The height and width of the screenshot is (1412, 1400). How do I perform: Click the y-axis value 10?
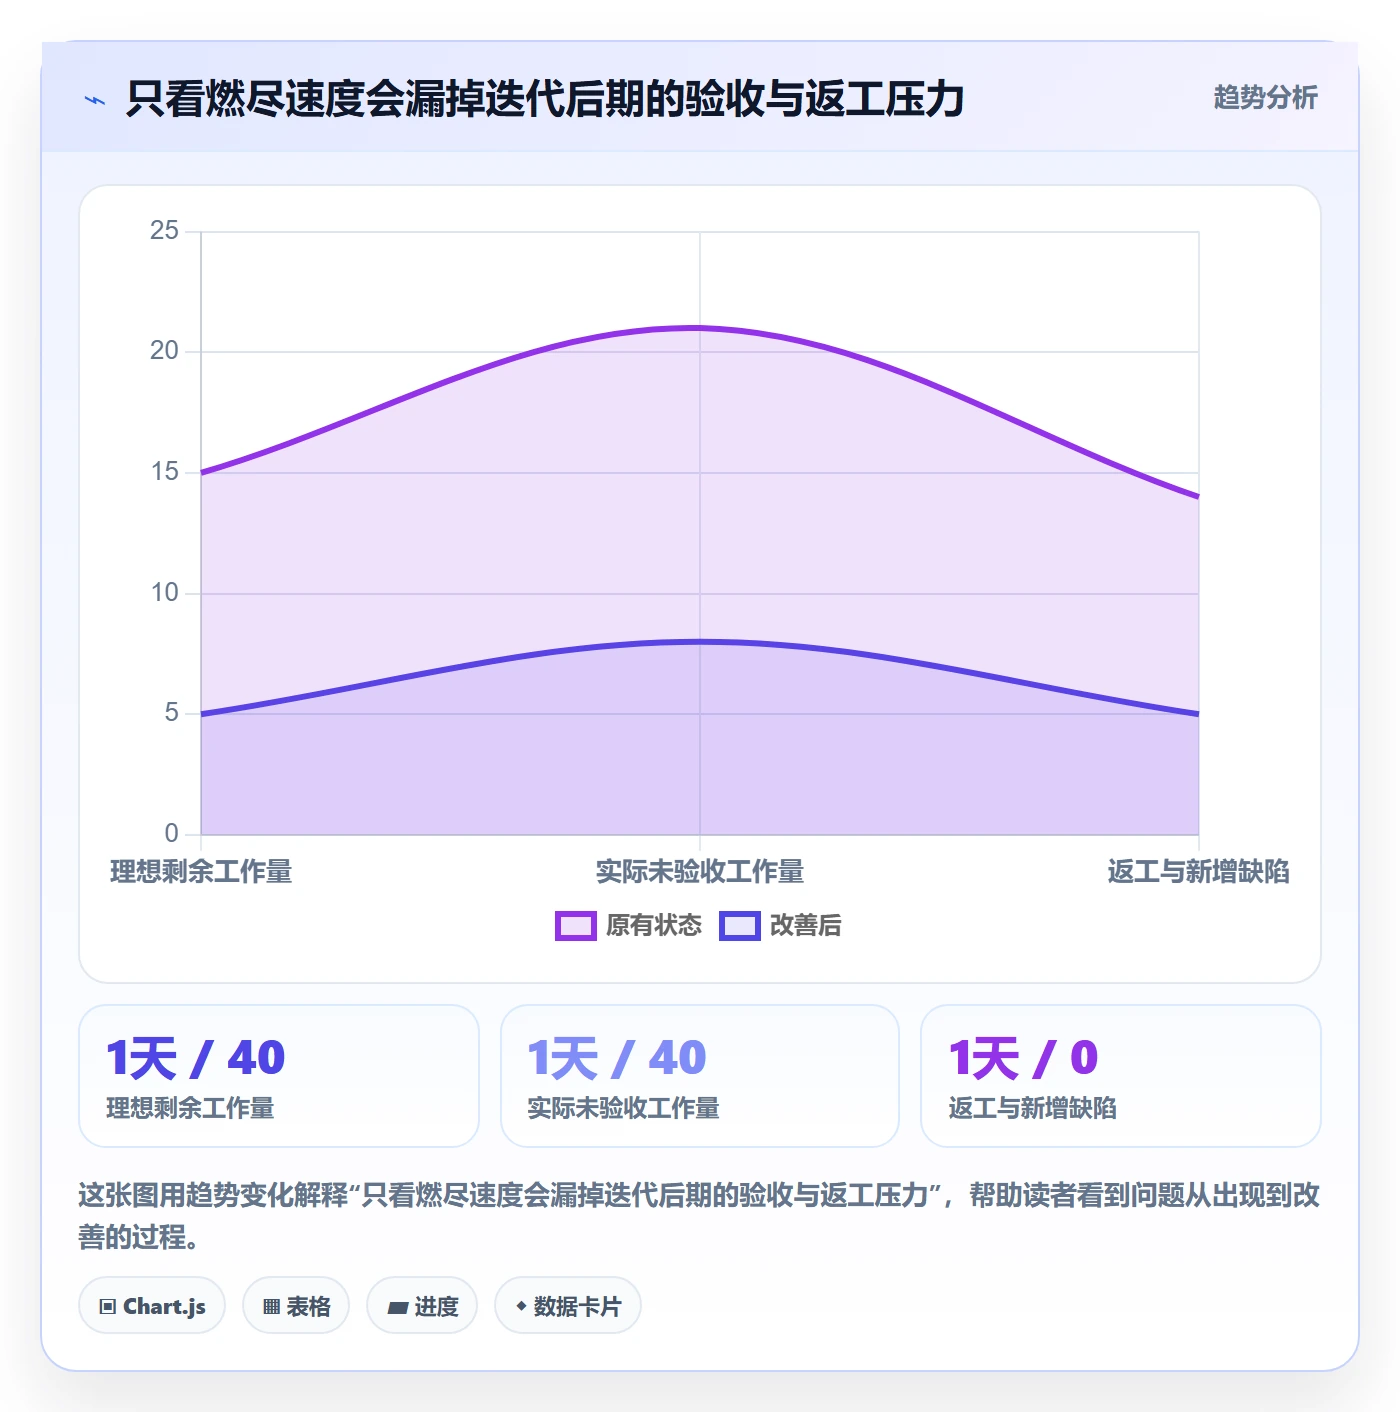[x=164, y=593]
